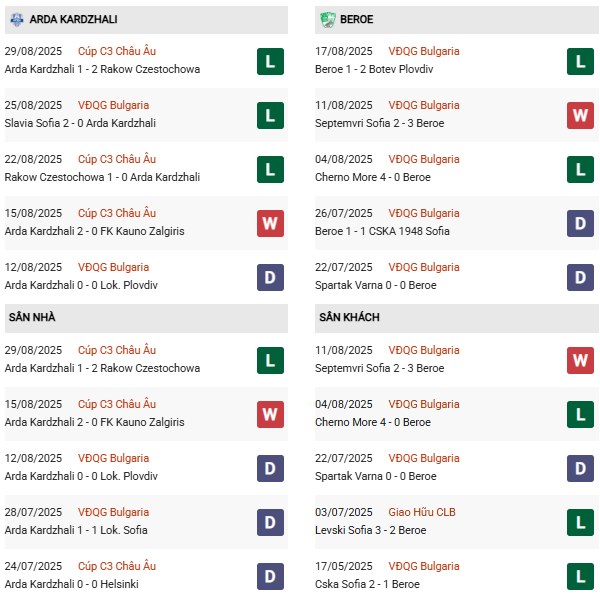Click the Arda Kardzhali team logo

coord(14,19)
